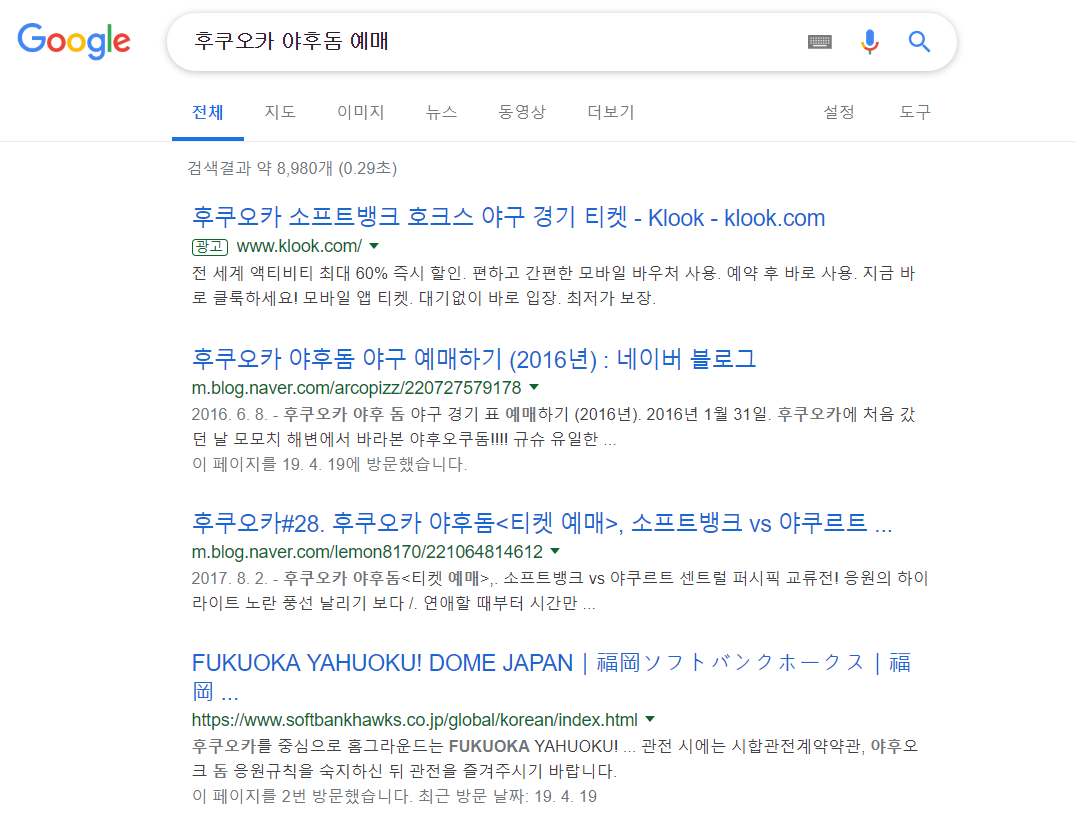The image size is (1076, 820).
Task: Click the m.blog.naver.com/arcopizz URL
Action: pyautogui.click(x=356, y=388)
